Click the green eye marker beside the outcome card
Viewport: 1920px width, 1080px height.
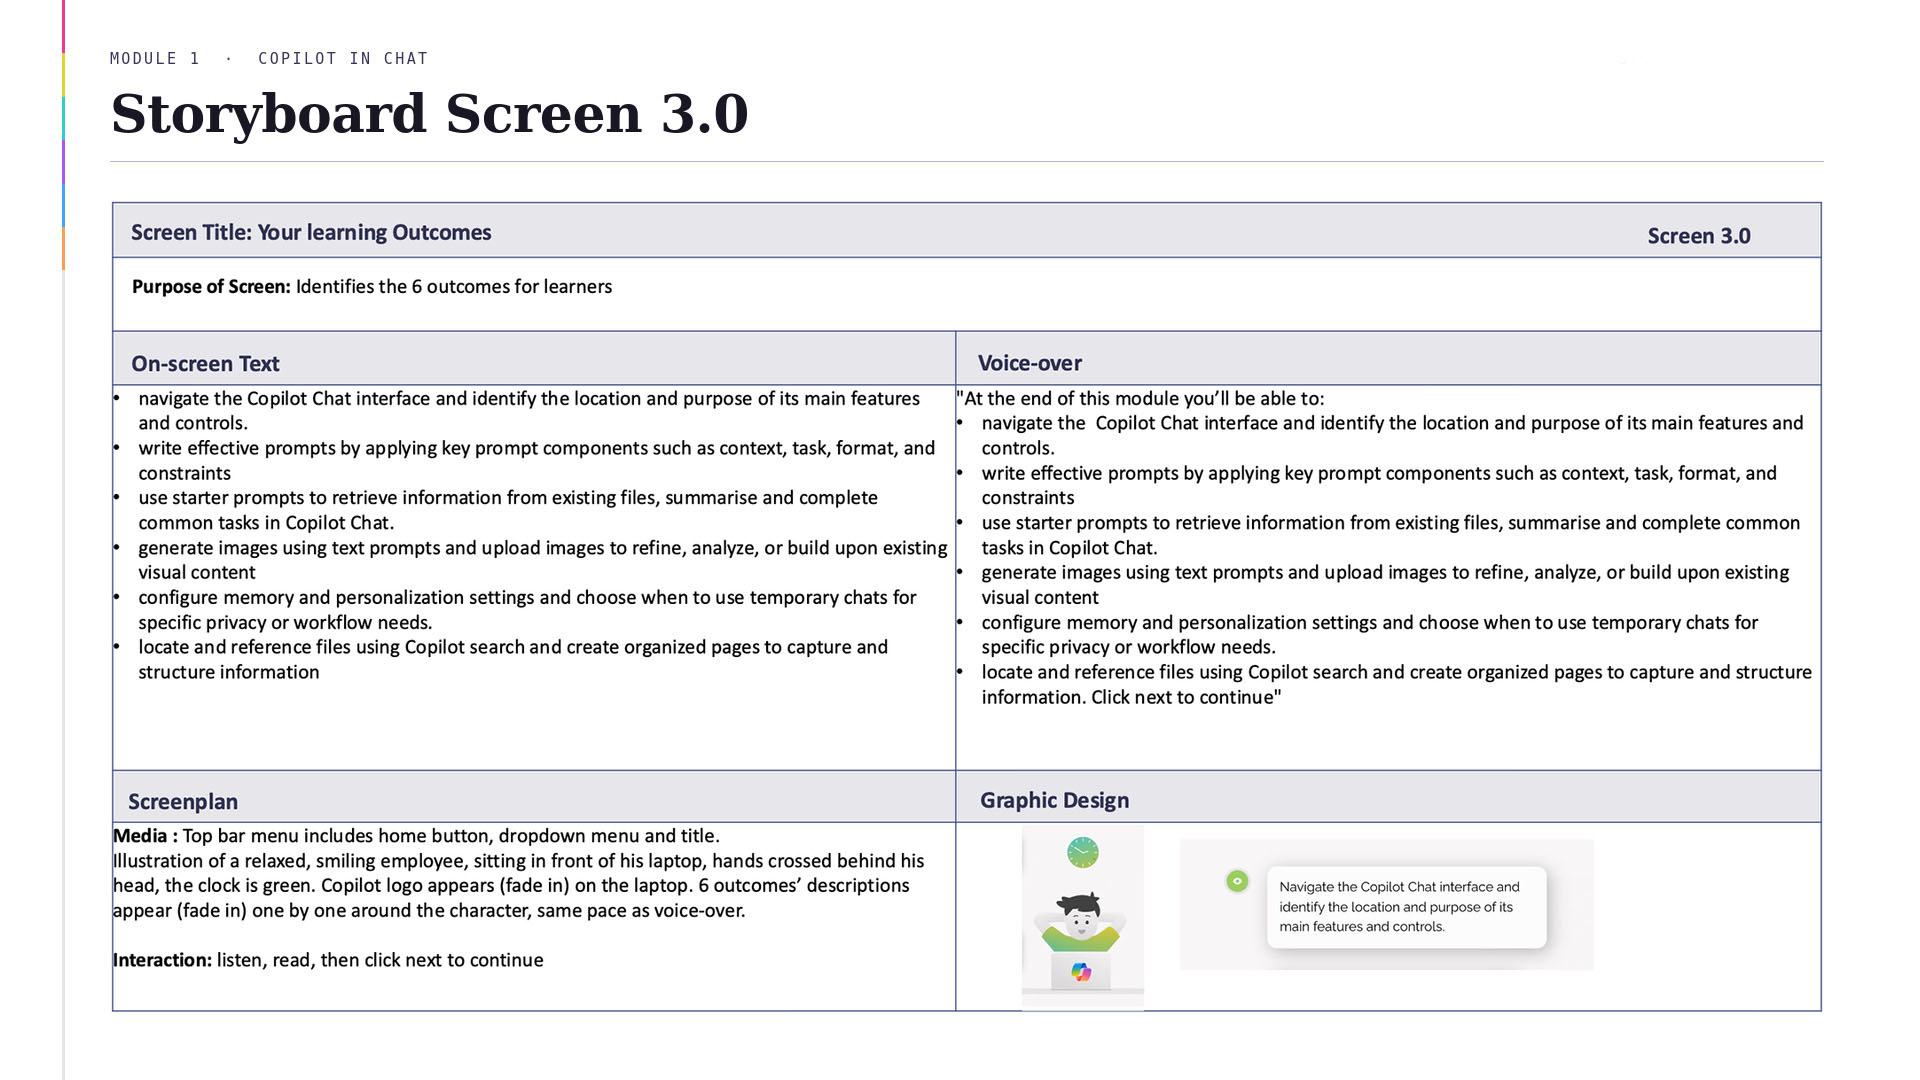click(1237, 881)
